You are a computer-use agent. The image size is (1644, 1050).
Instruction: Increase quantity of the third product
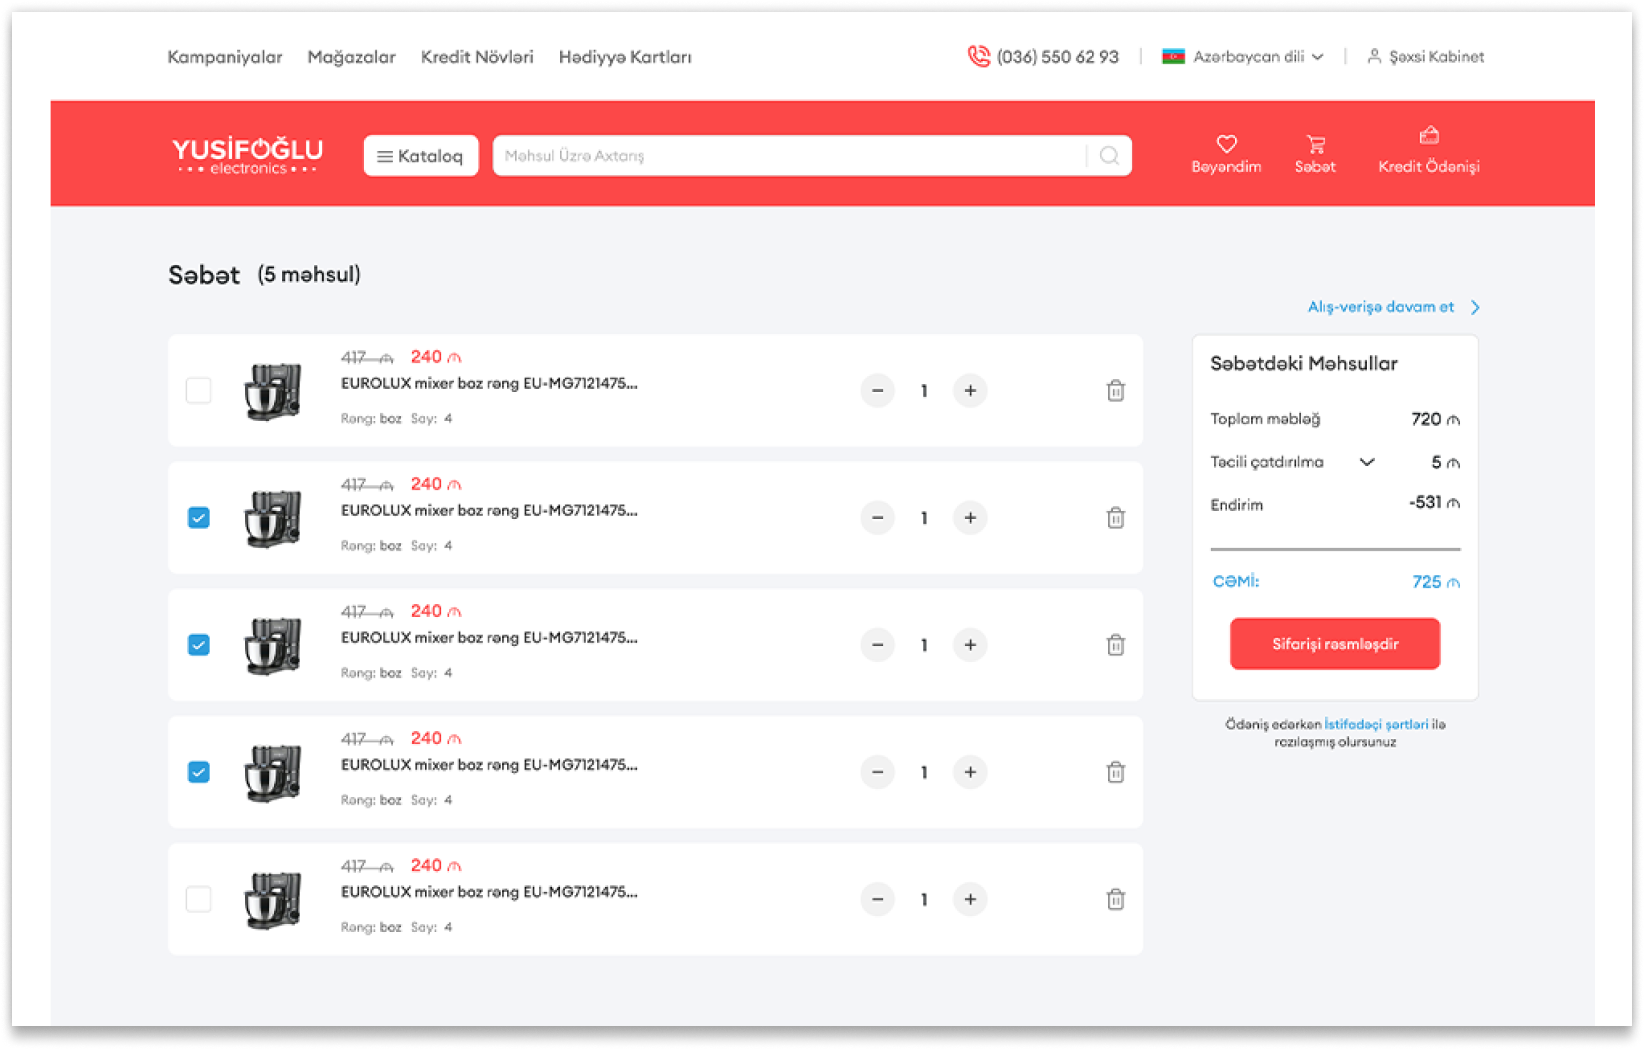click(x=969, y=645)
